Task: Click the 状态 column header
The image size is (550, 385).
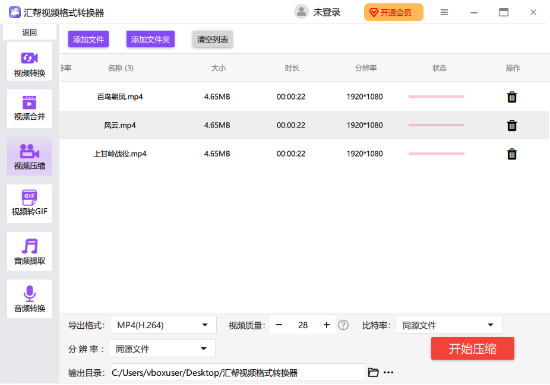Action: click(439, 68)
